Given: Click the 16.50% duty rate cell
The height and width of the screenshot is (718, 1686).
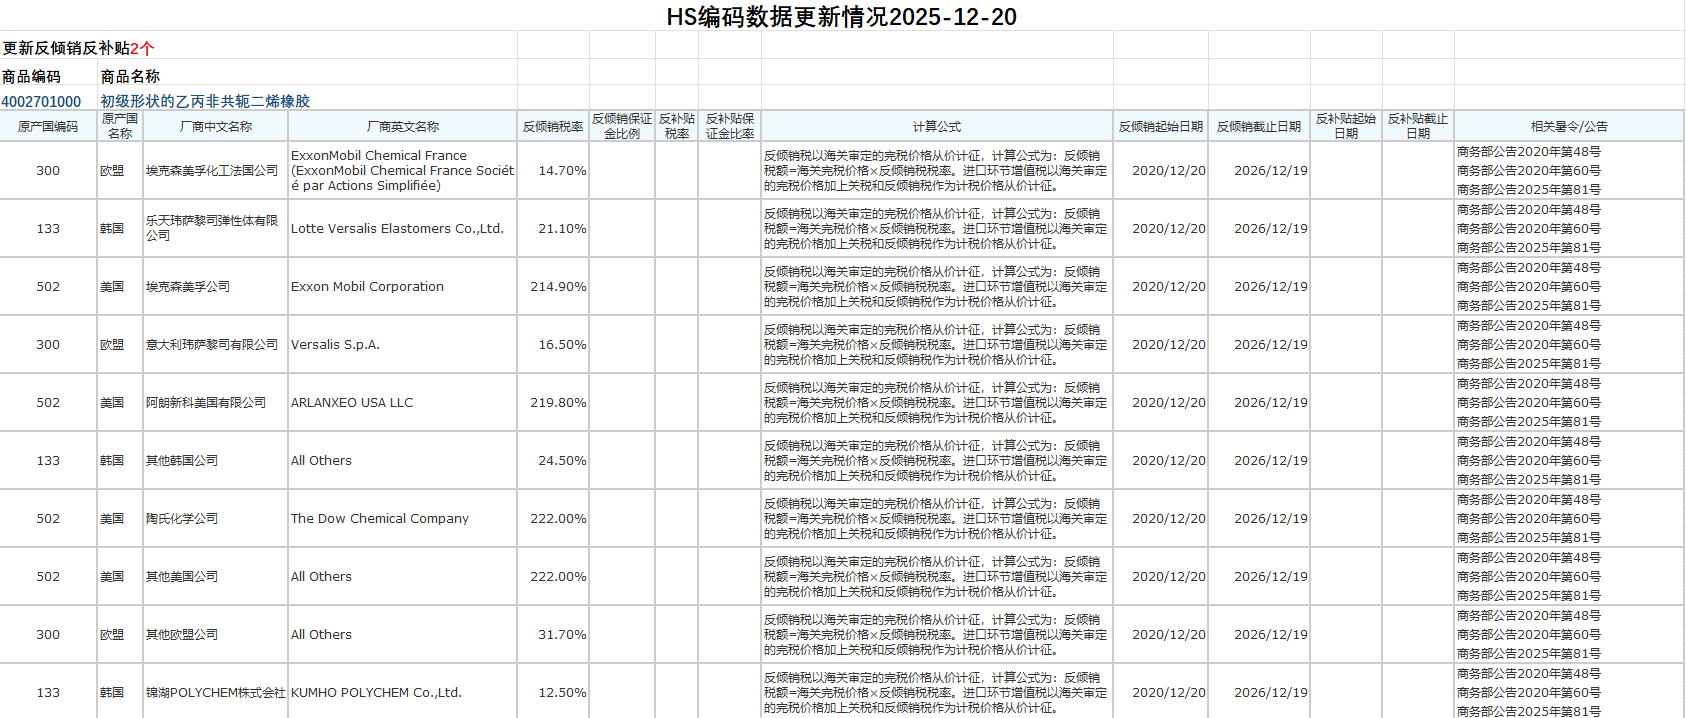Looking at the screenshot, I should coord(553,345).
